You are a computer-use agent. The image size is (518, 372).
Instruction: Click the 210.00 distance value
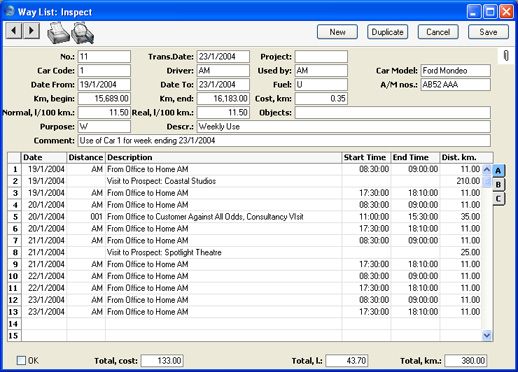click(x=468, y=181)
